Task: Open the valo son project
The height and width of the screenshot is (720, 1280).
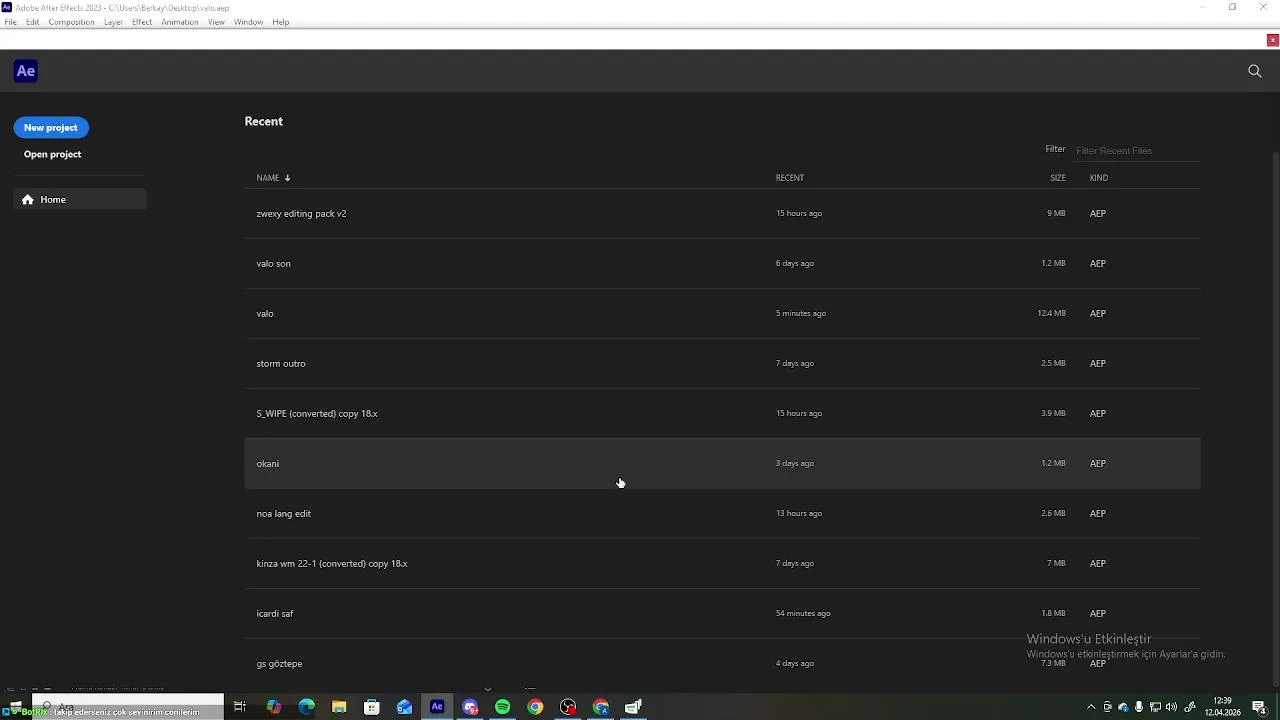Action: point(722,263)
